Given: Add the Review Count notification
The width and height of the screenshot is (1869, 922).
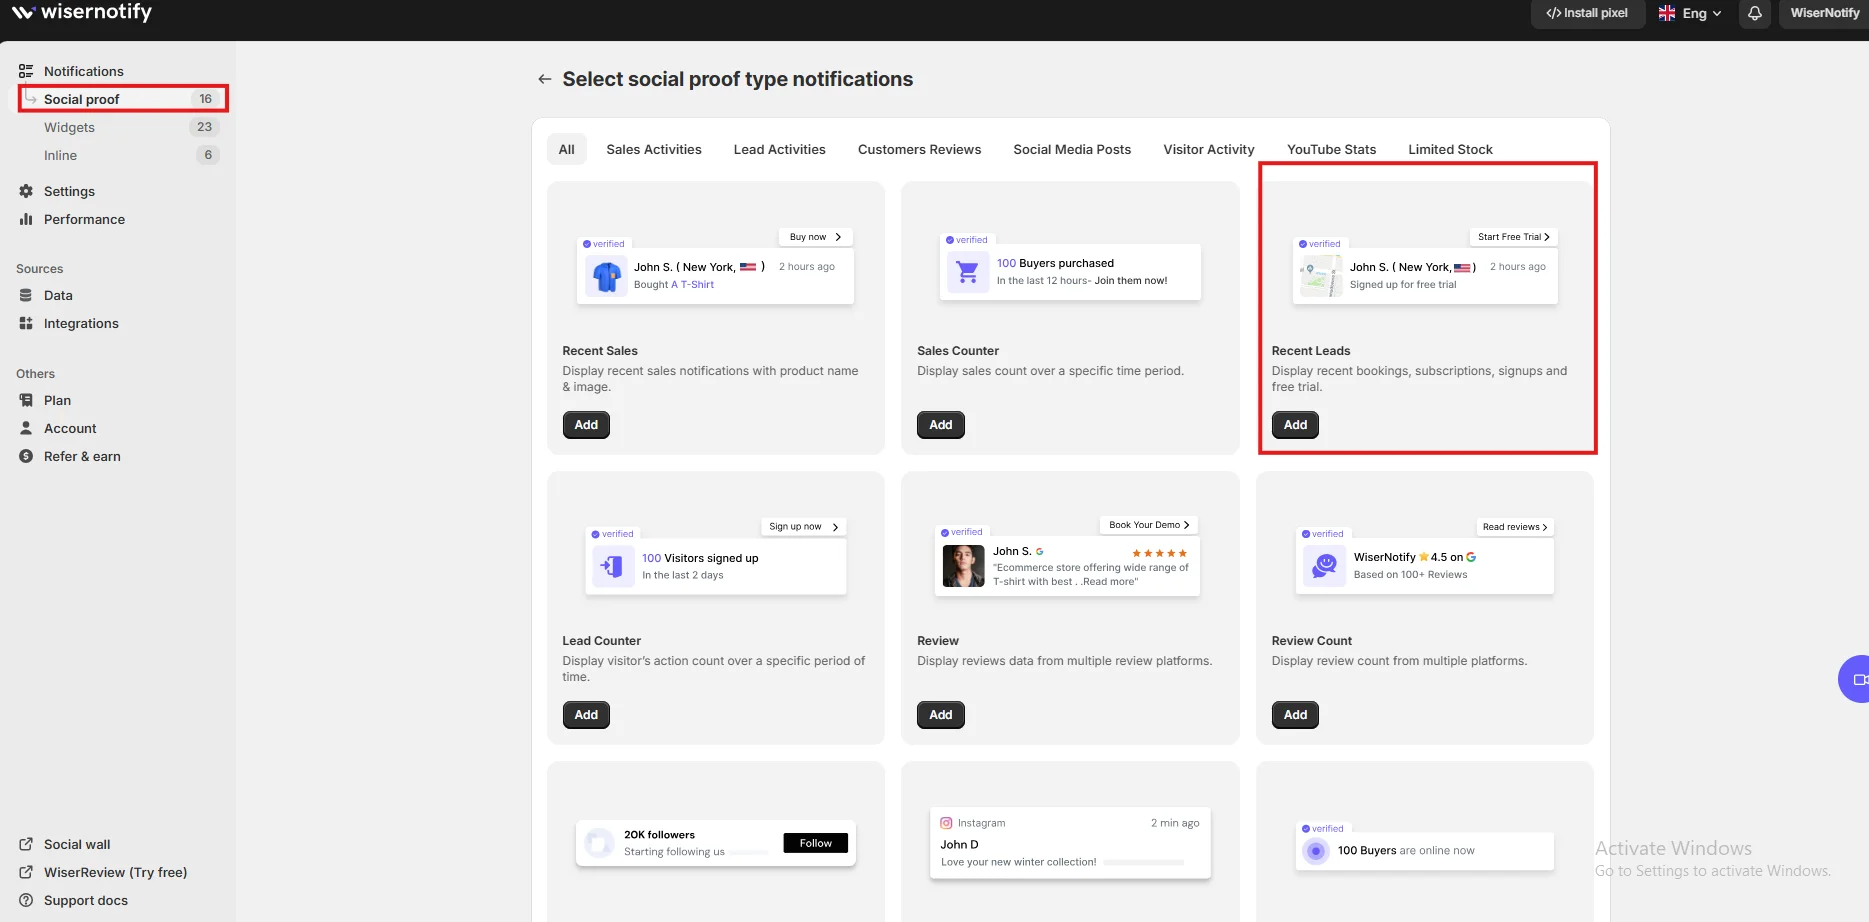Looking at the screenshot, I should coord(1295,715).
